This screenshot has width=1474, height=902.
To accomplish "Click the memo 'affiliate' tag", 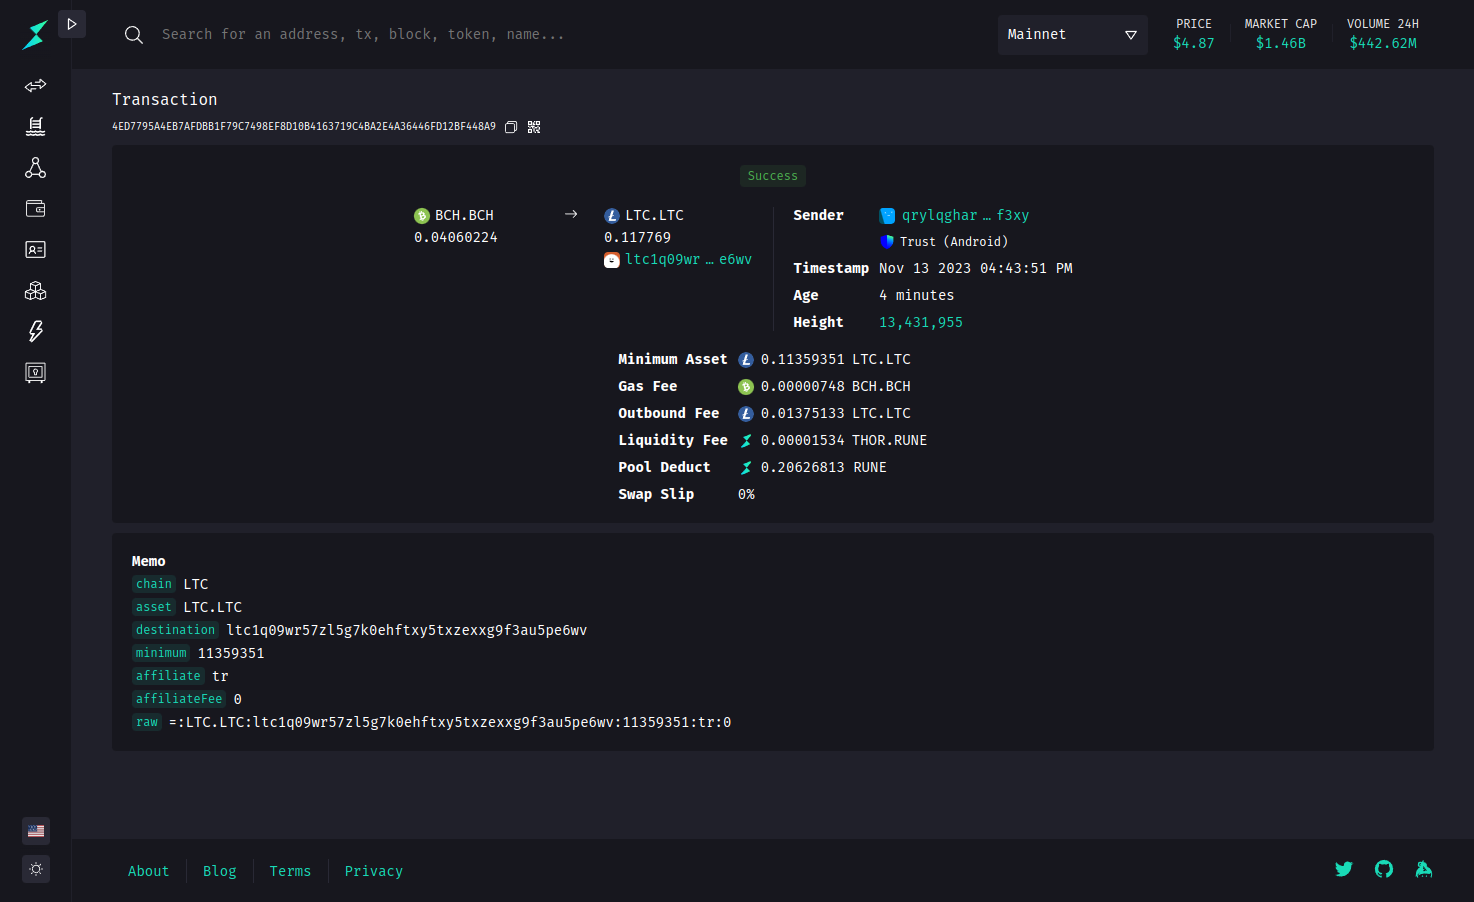I will coord(168,676).
